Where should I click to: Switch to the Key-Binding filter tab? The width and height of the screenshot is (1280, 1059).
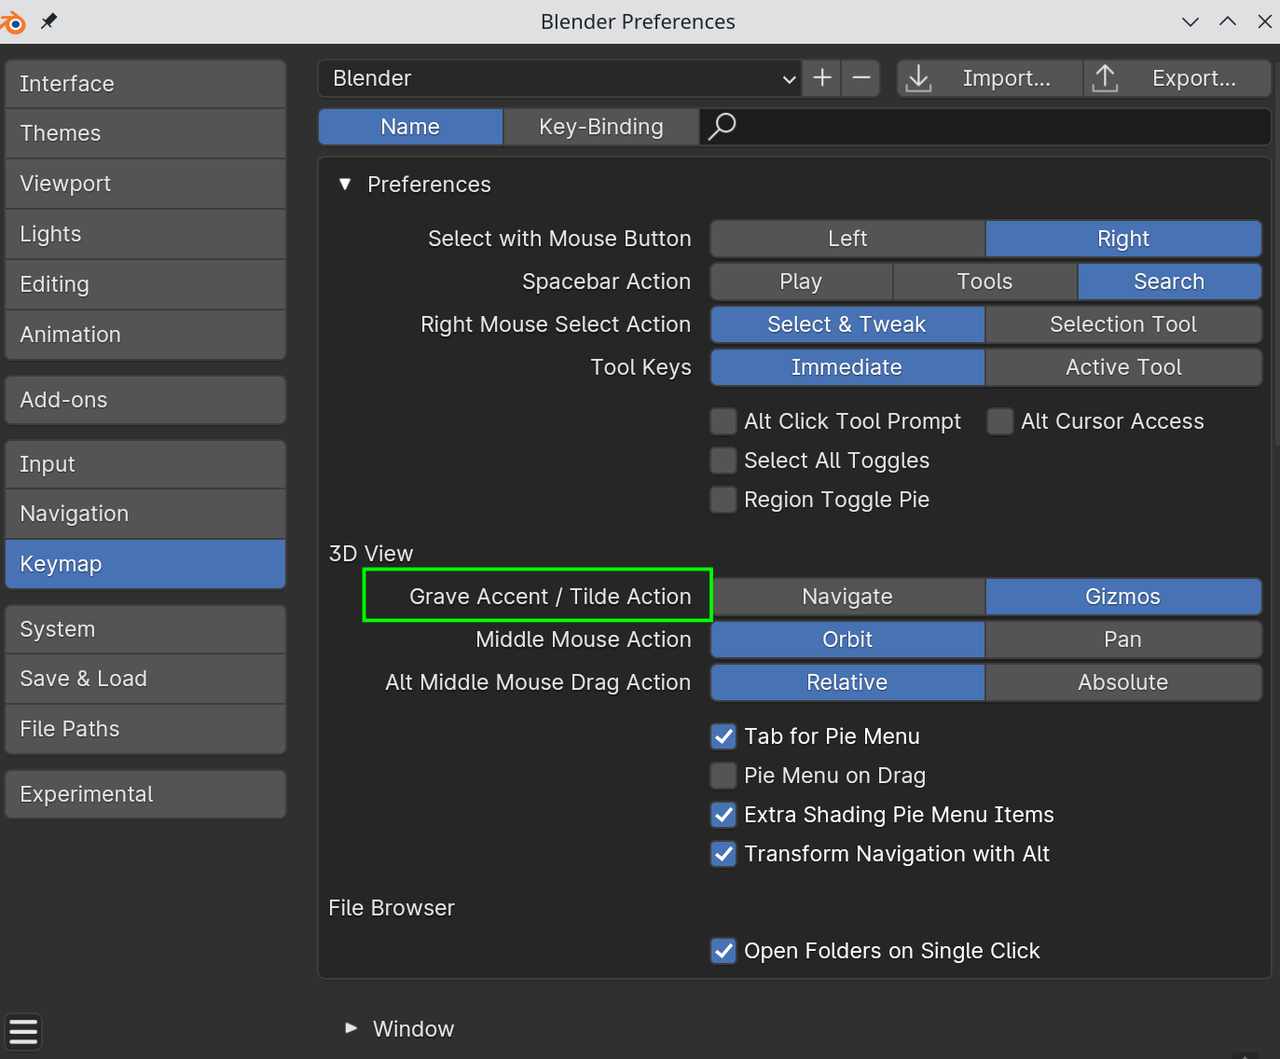(600, 127)
